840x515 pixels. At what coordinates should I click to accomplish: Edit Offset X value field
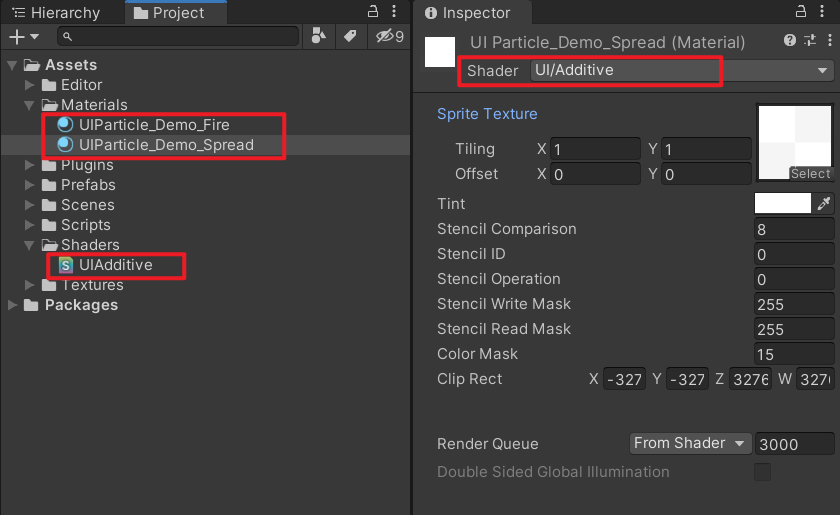[595, 174]
